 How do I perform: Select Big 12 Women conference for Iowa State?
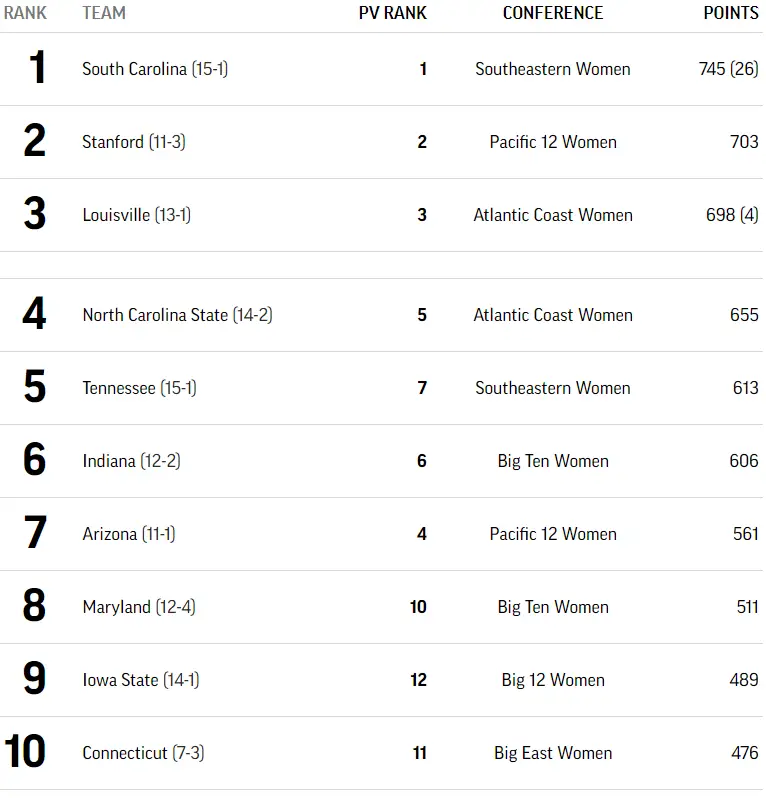[x=553, y=680]
